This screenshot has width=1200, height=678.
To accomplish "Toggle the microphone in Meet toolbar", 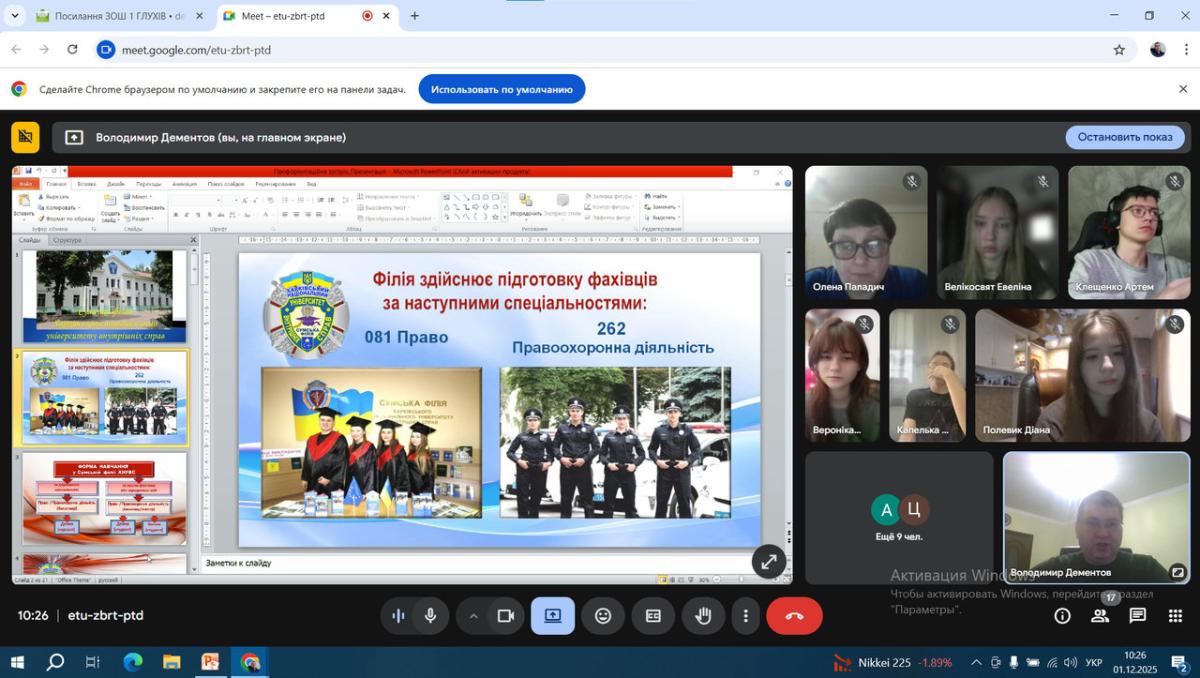I will tap(430, 616).
